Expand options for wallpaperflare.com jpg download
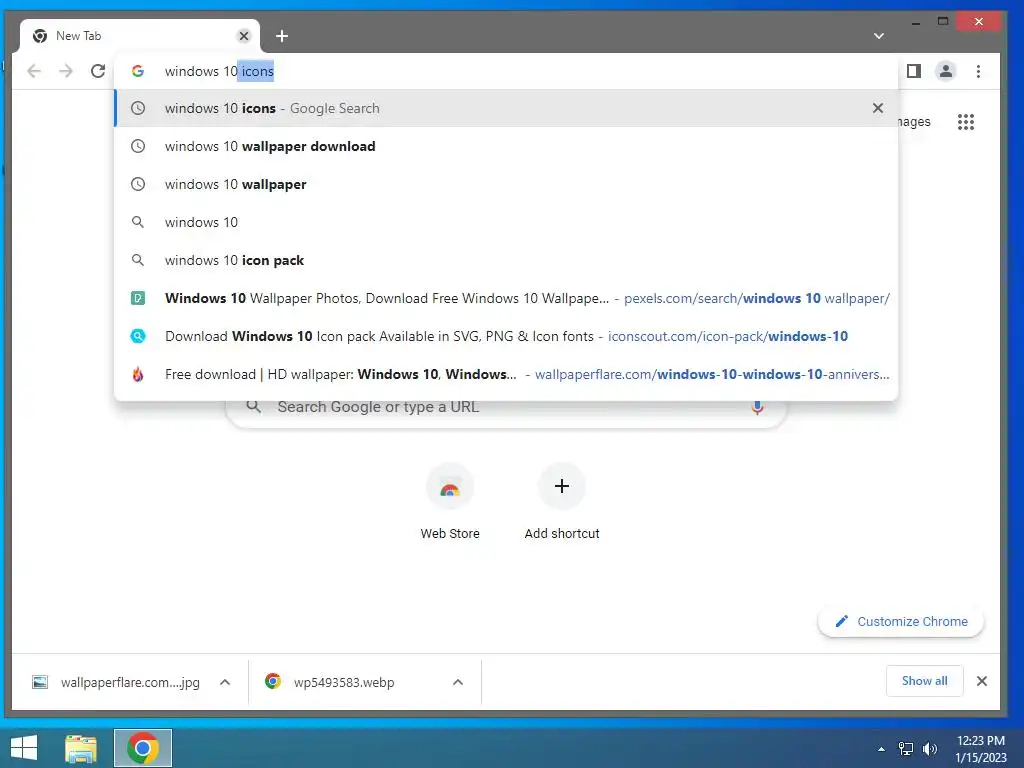Screen dimensions: 1024x768 [x=225, y=682]
